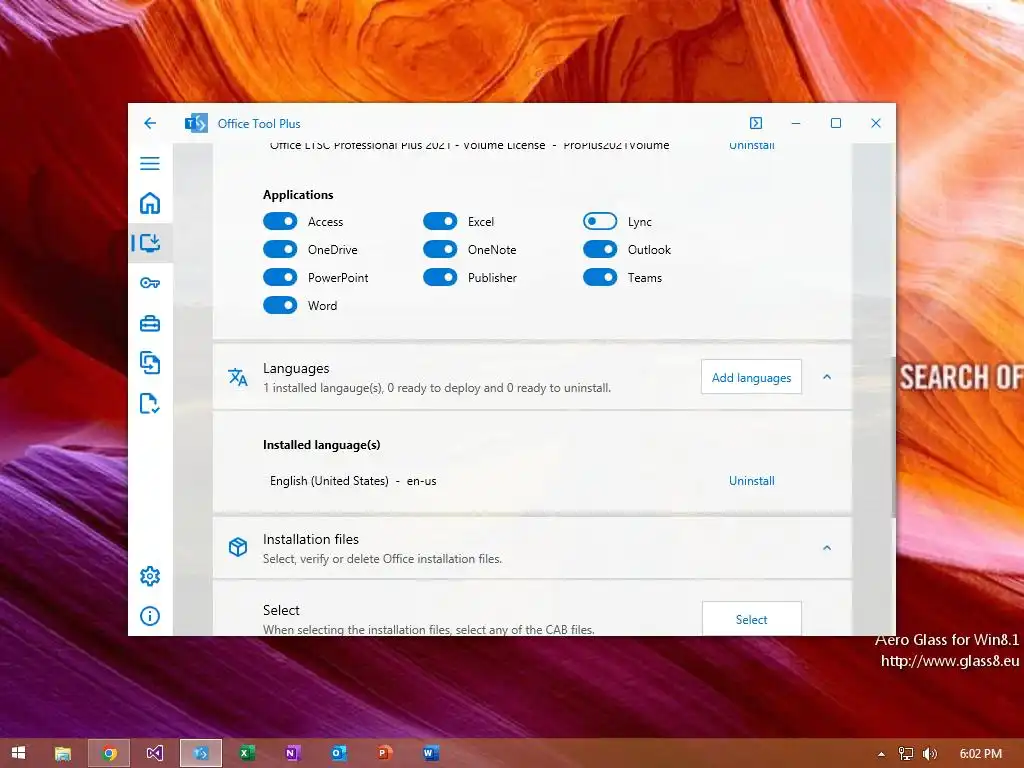Open the About info icon
The width and height of the screenshot is (1024, 768).
pos(150,616)
